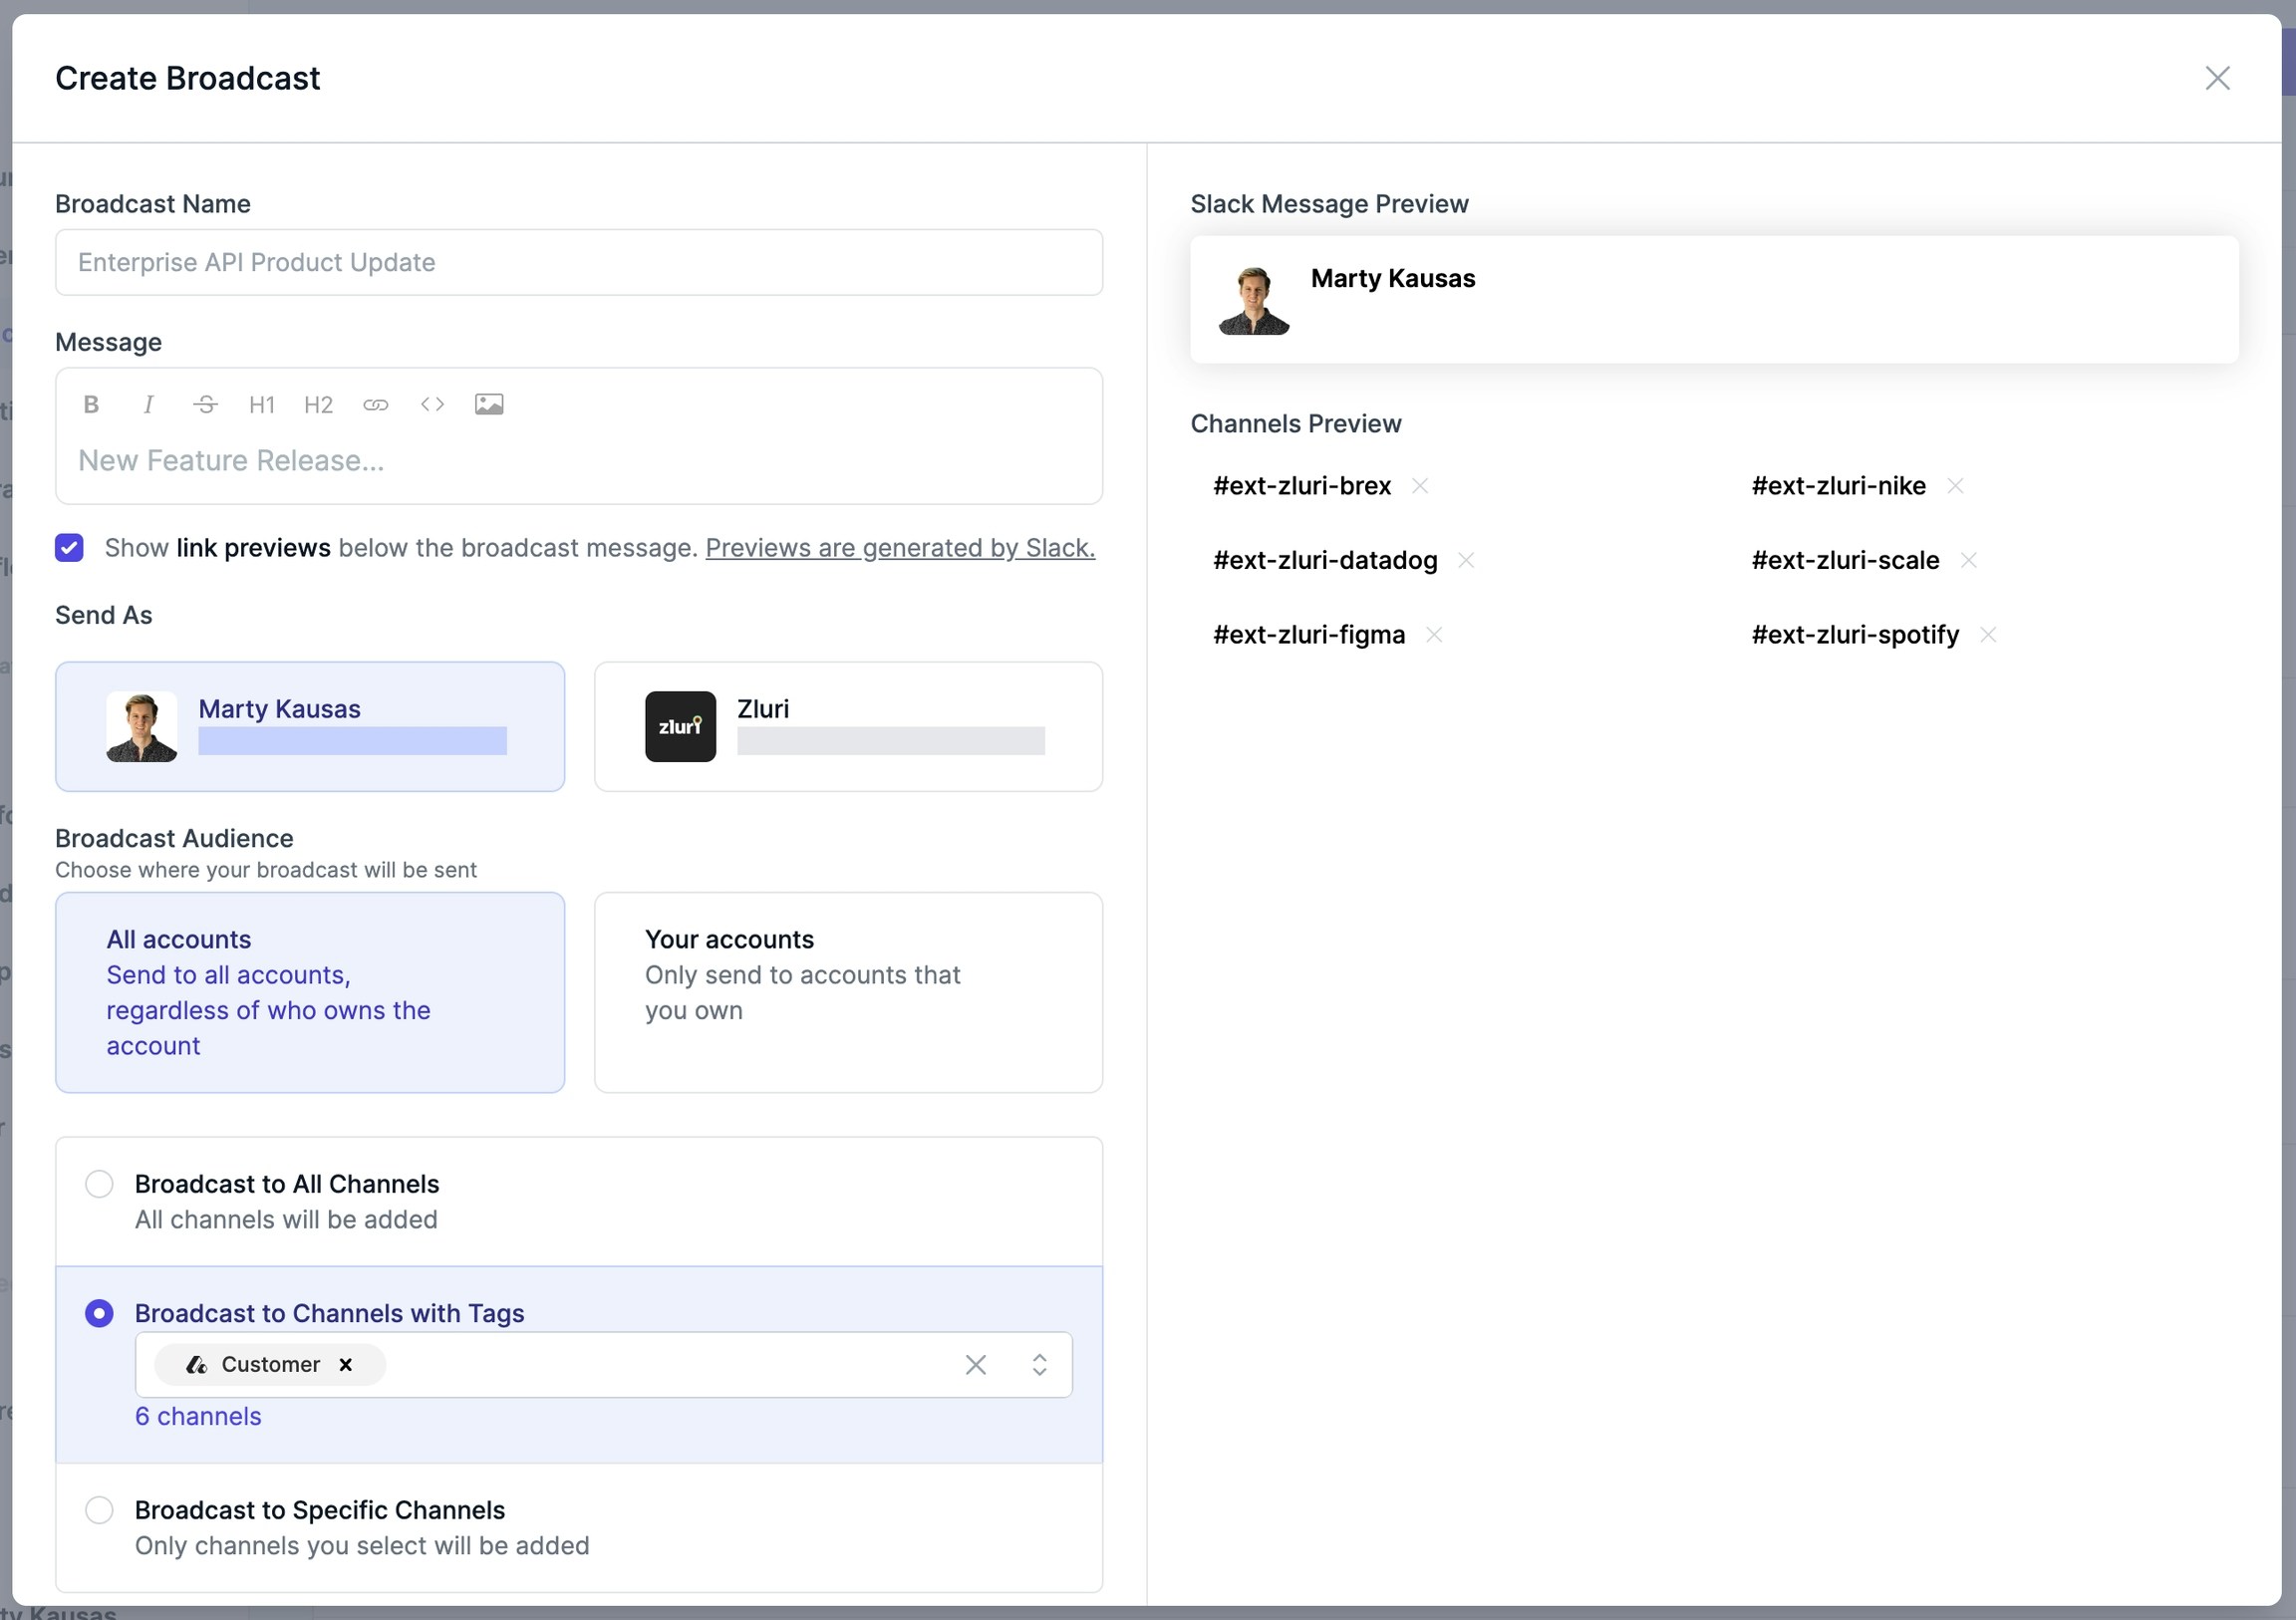Remove the Customer tag chip
Screen dimensions: 2296x1620
point(346,1365)
